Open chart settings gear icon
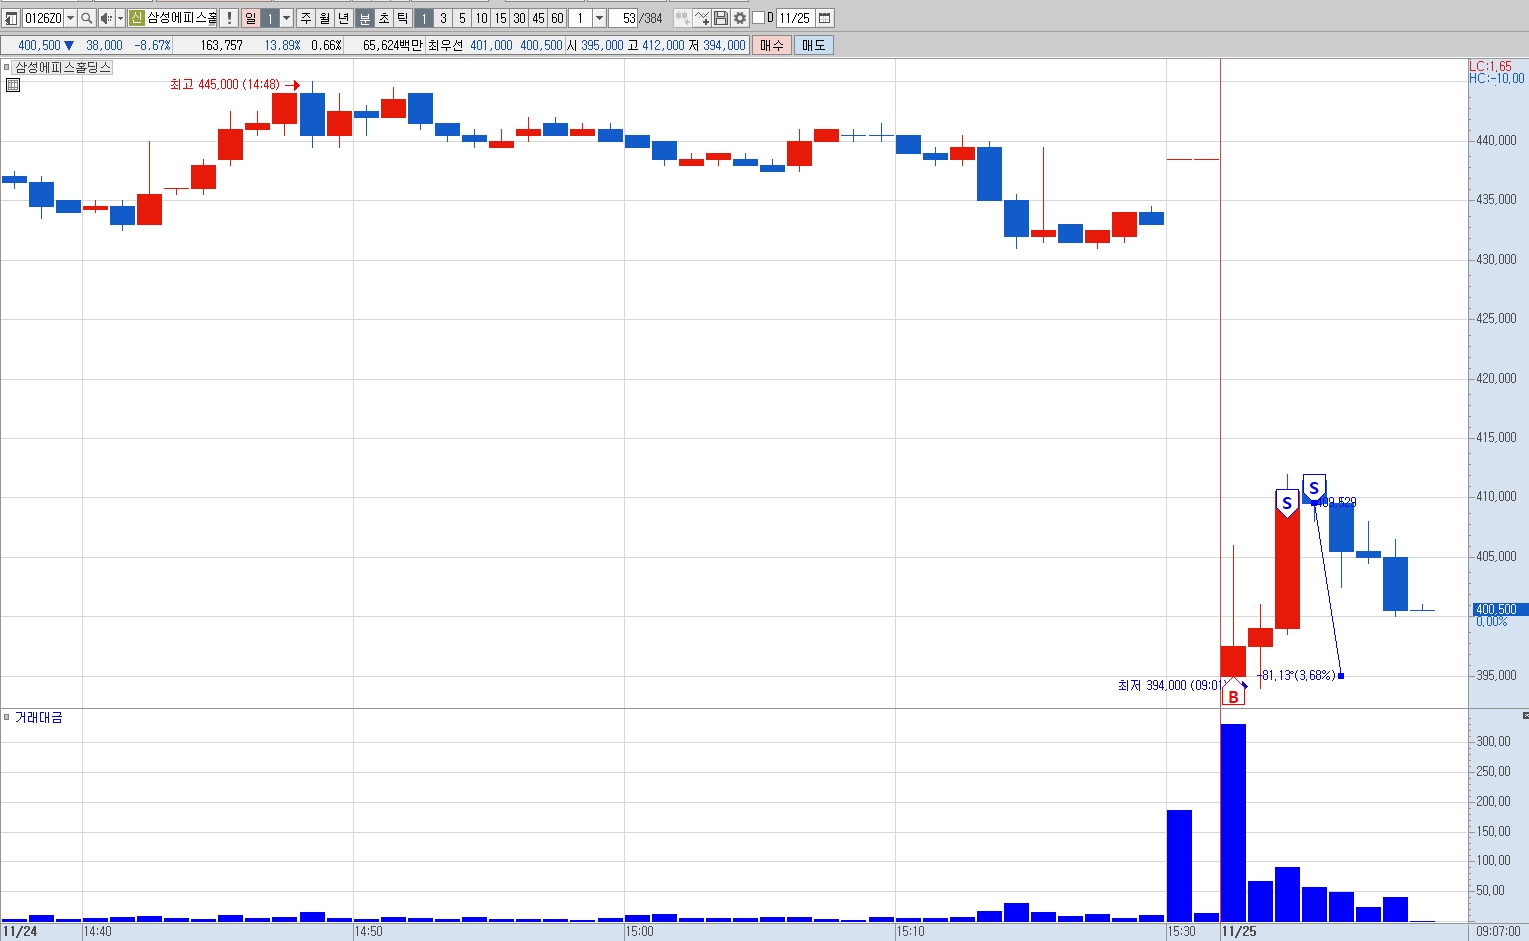Screen dimensions: 1529x941 pos(740,18)
